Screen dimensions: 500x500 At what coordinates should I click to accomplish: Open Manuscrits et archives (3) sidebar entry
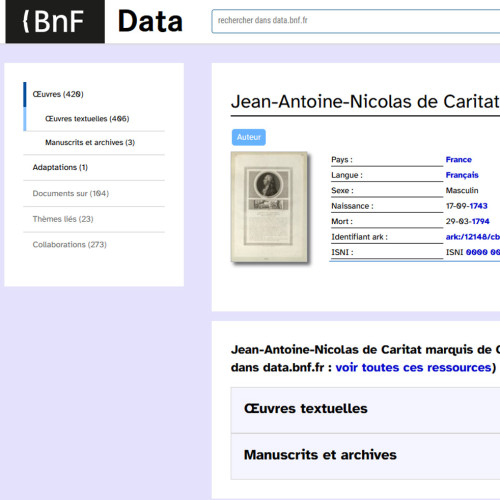click(x=90, y=143)
